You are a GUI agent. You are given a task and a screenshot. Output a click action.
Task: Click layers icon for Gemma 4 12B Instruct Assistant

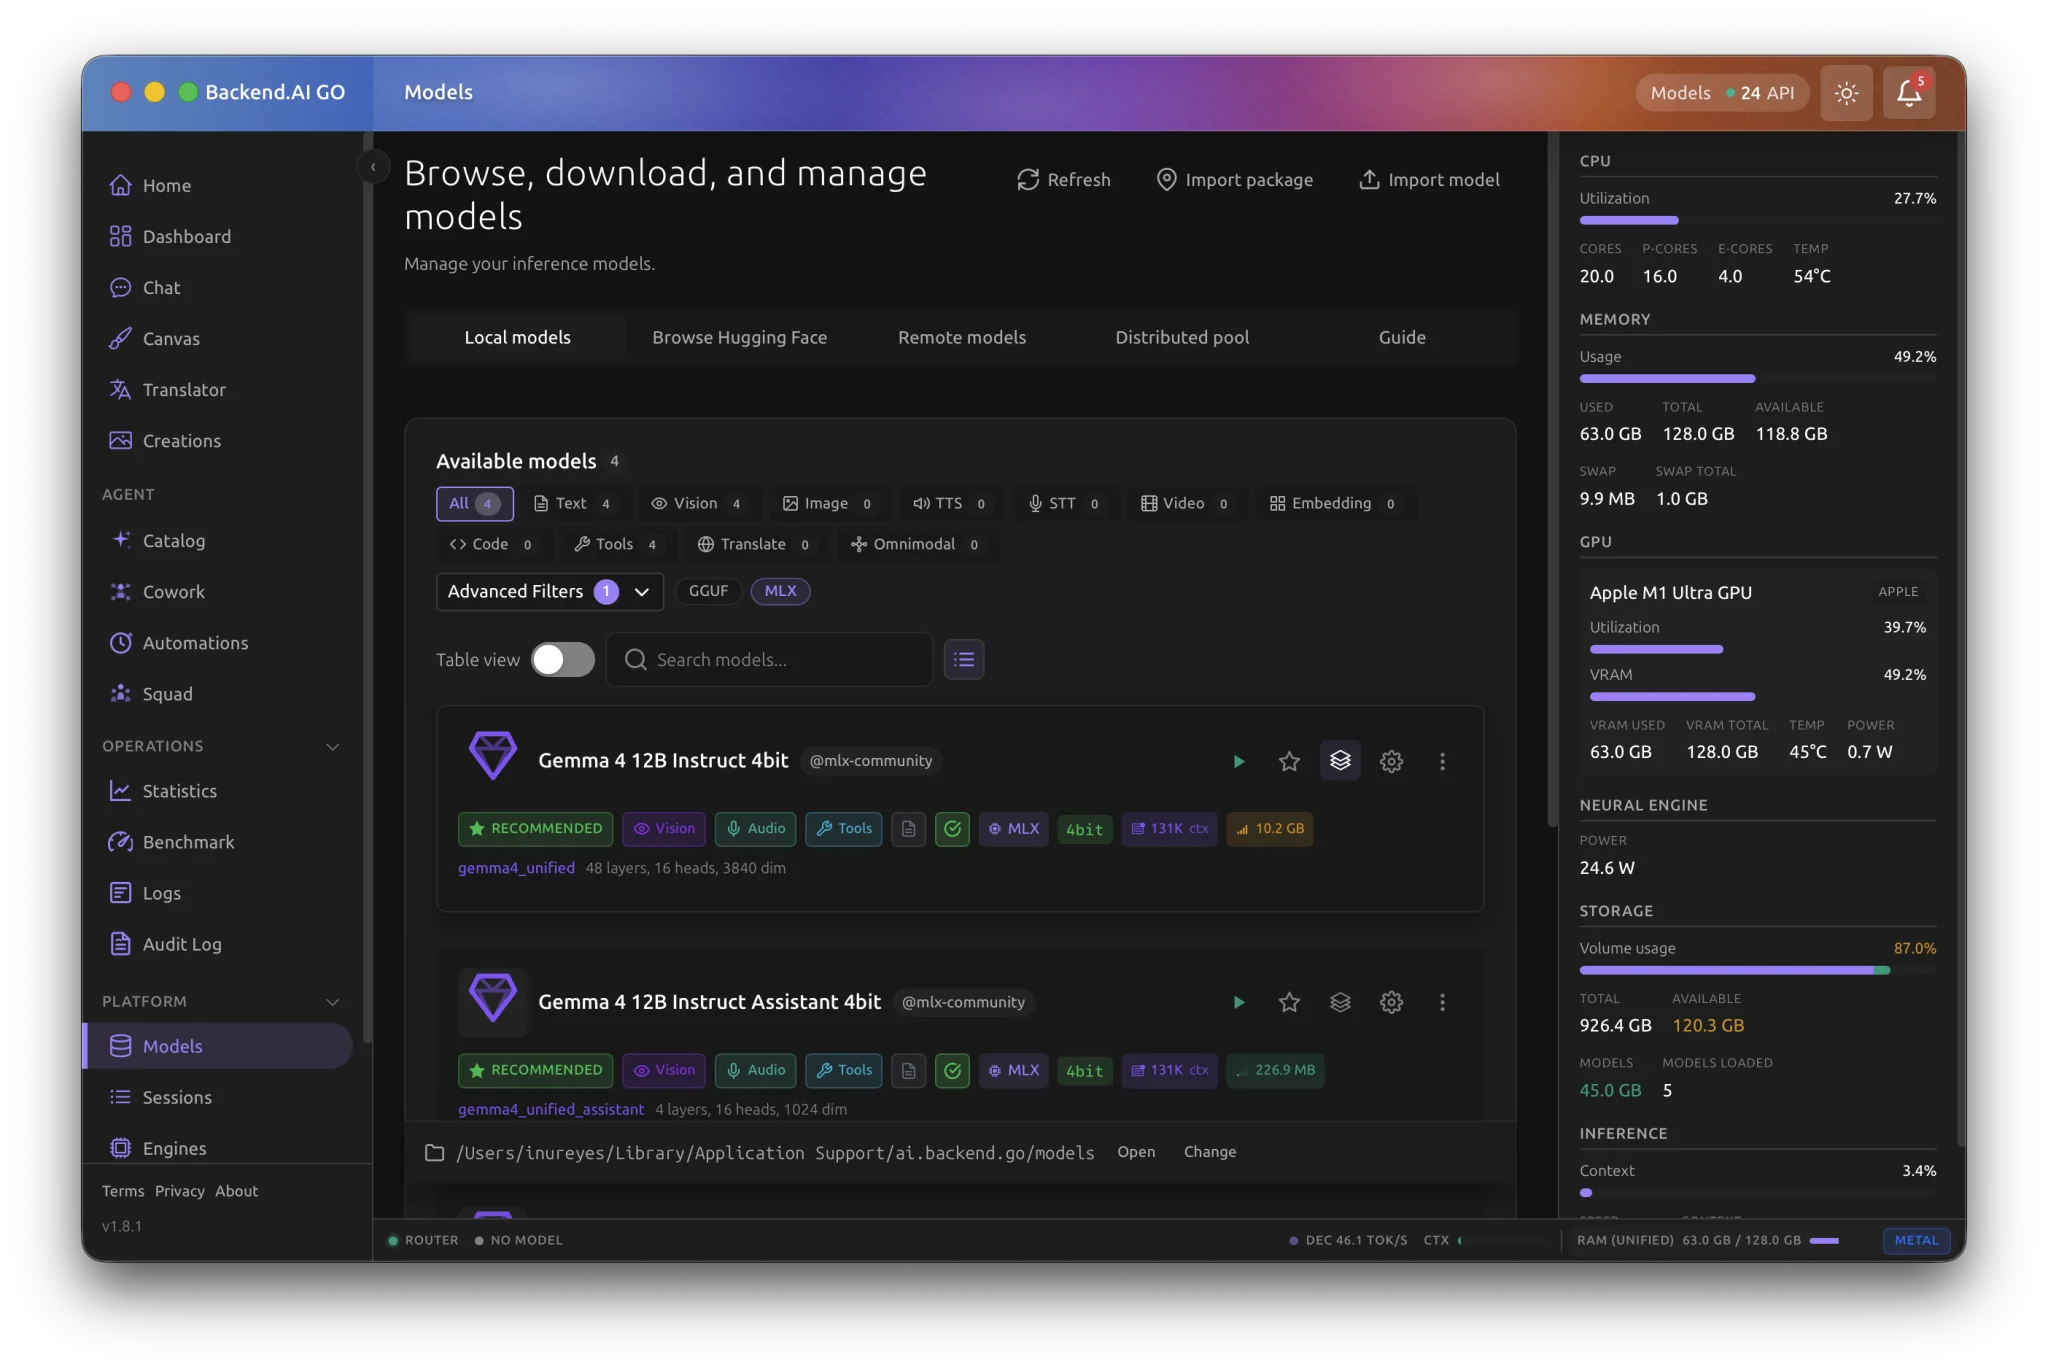click(x=1340, y=1002)
